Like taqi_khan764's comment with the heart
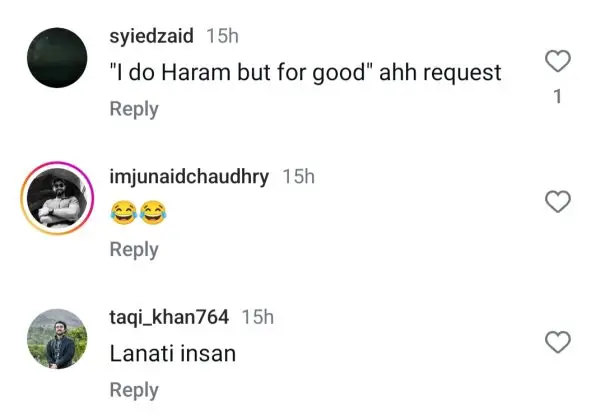This screenshot has width=605, height=420. pos(558,344)
